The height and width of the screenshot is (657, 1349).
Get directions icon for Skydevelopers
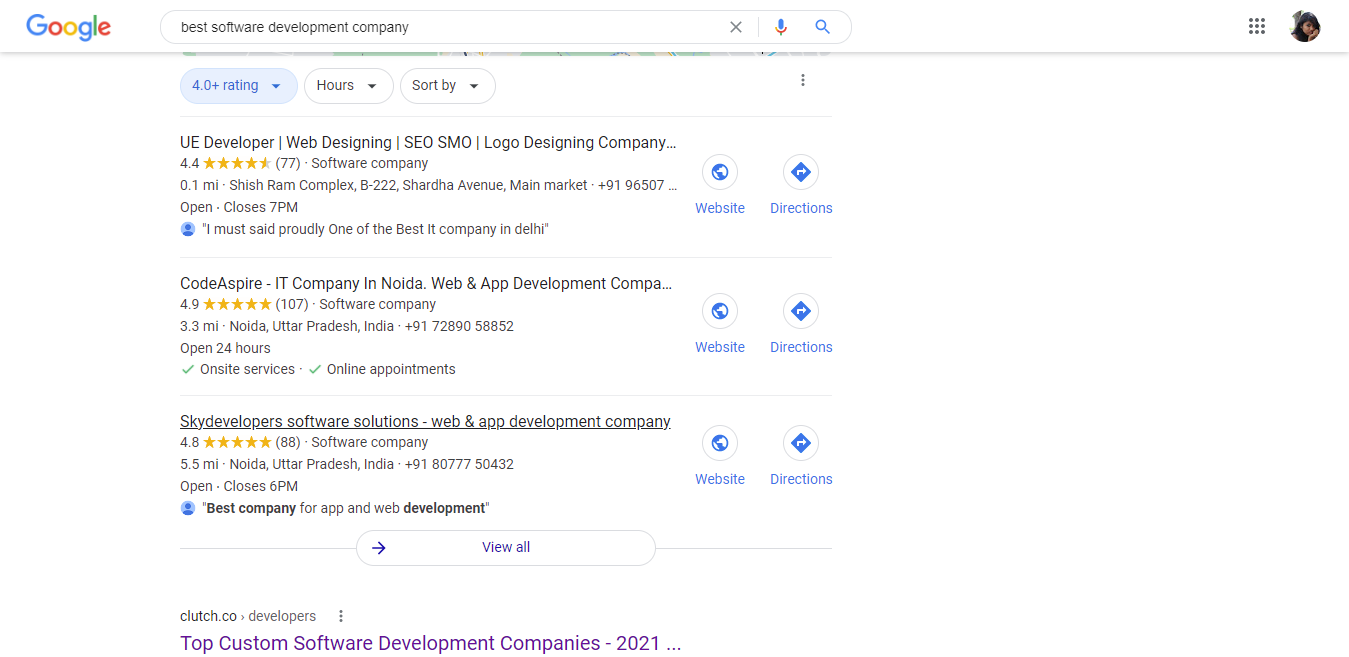point(800,443)
